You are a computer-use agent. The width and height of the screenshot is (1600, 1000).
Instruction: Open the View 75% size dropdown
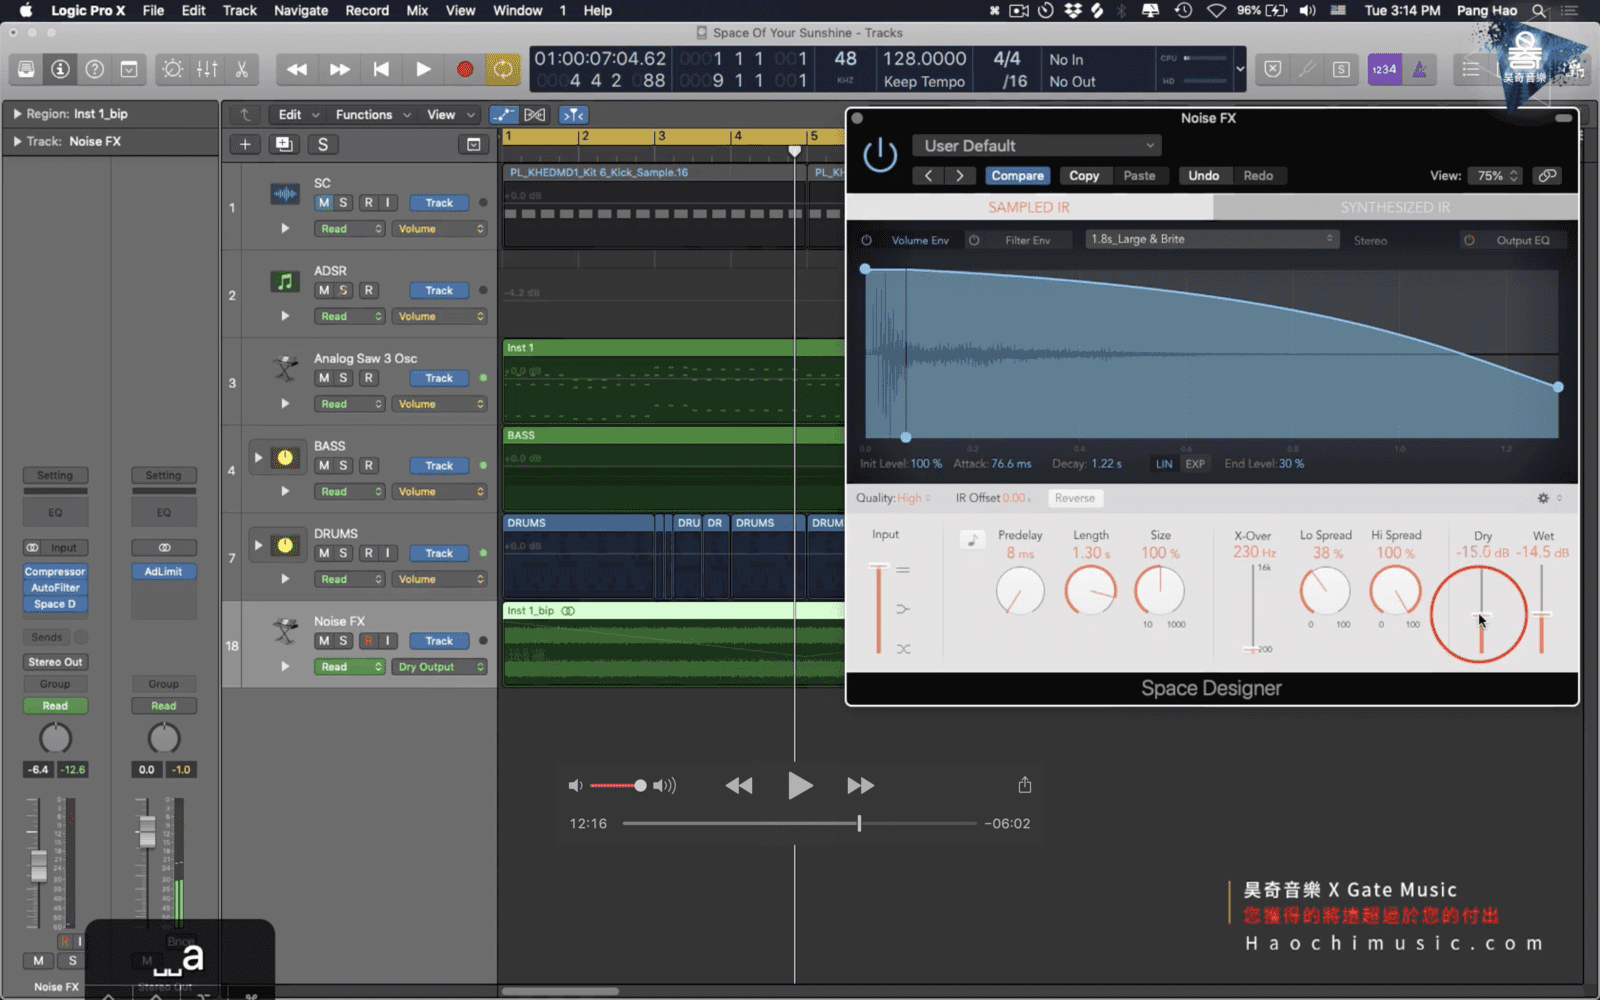click(1495, 175)
